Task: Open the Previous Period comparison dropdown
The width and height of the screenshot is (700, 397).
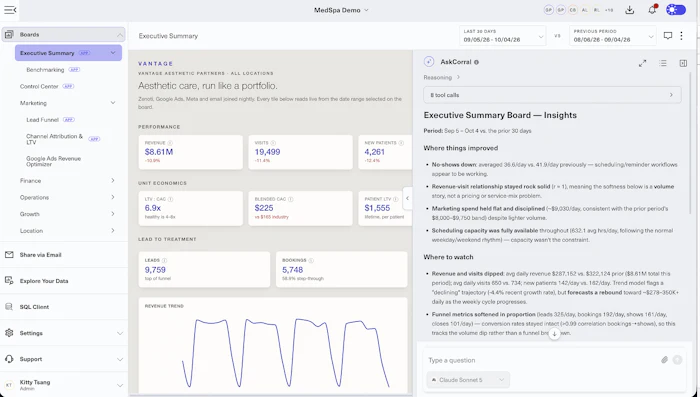Action: pyautogui.click(x=612, y=36)
